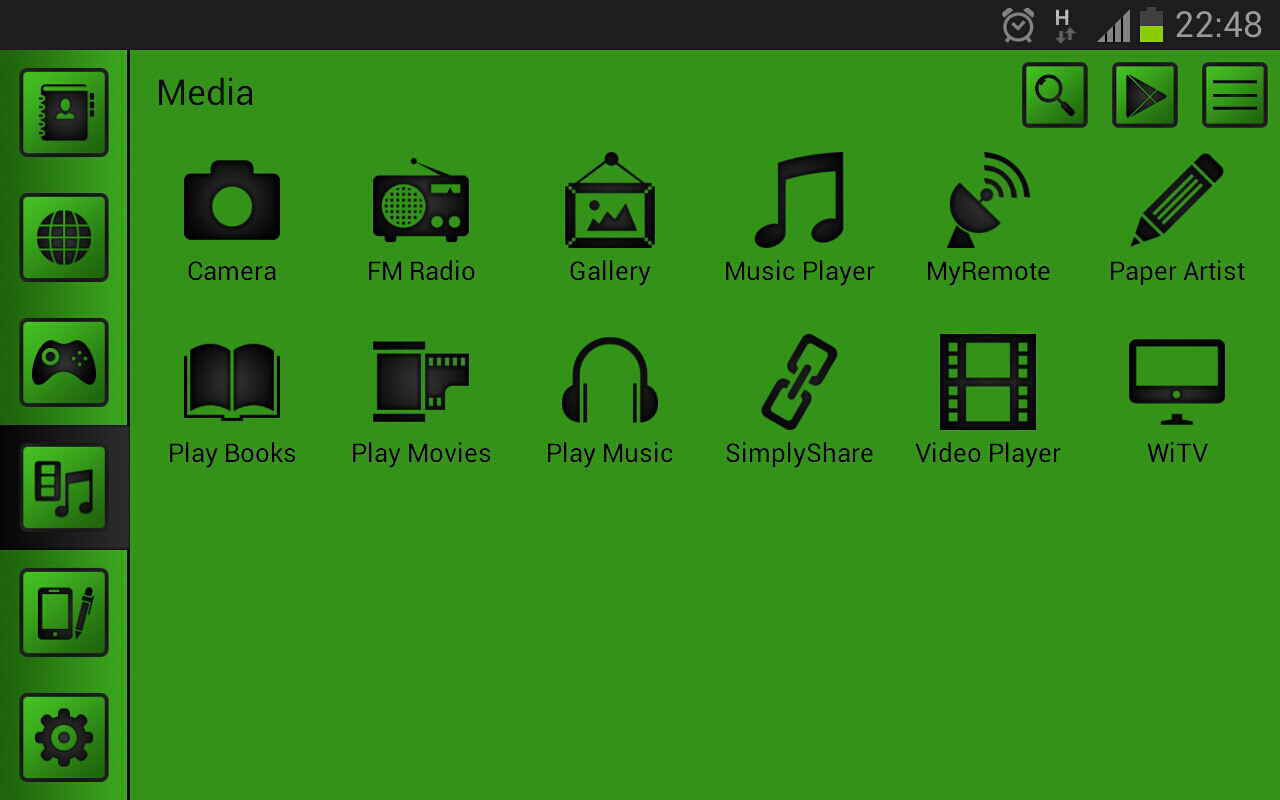1280x800 pixels.
Task: Open the hamburger menu button
Action: tap(1235, 95)
